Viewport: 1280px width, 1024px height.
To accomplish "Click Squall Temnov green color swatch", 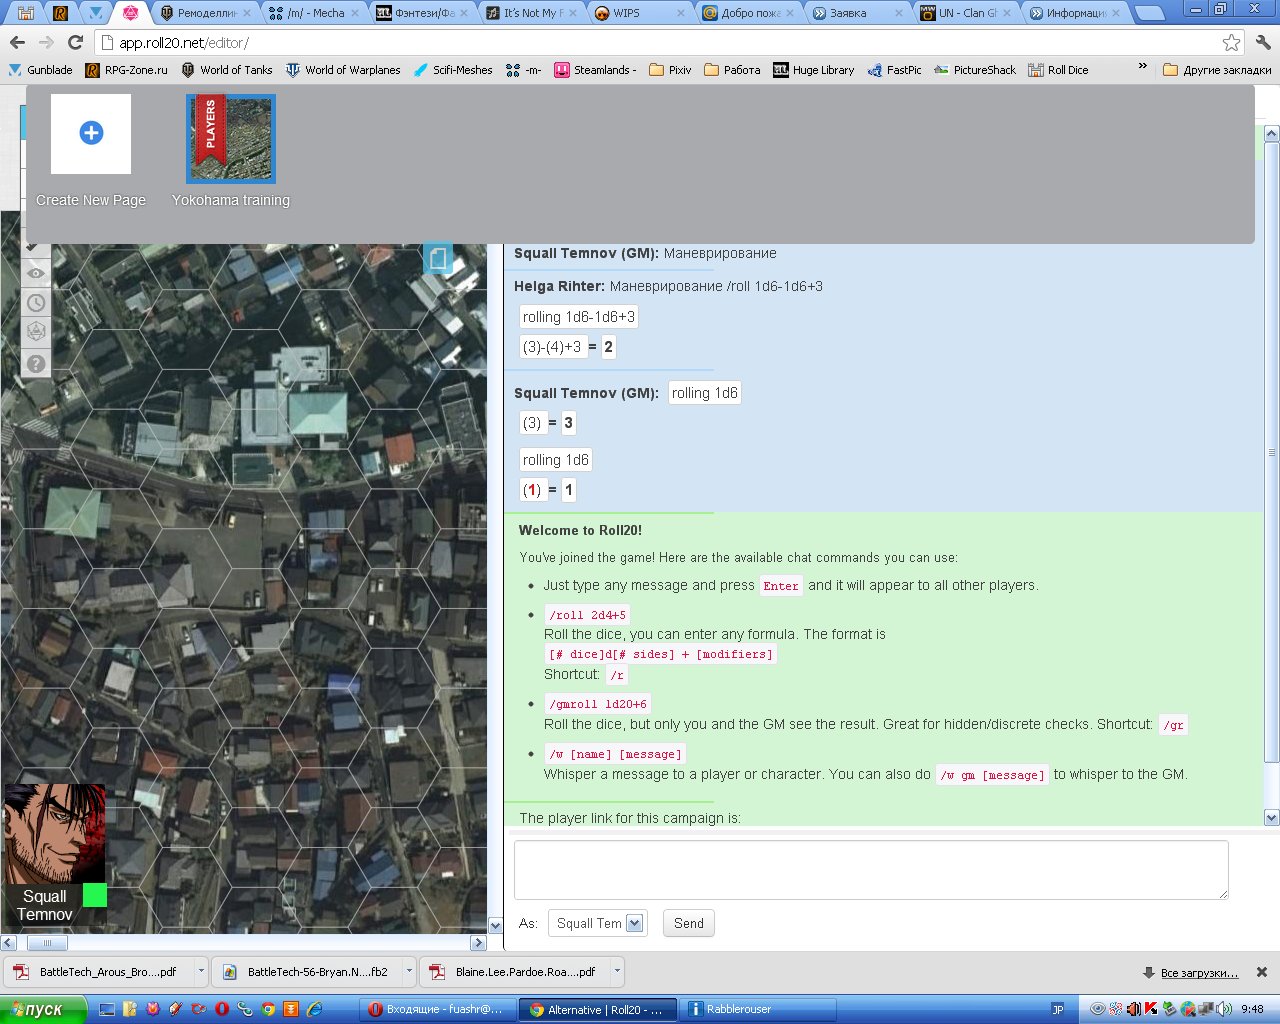I will [x=94, y=895].
